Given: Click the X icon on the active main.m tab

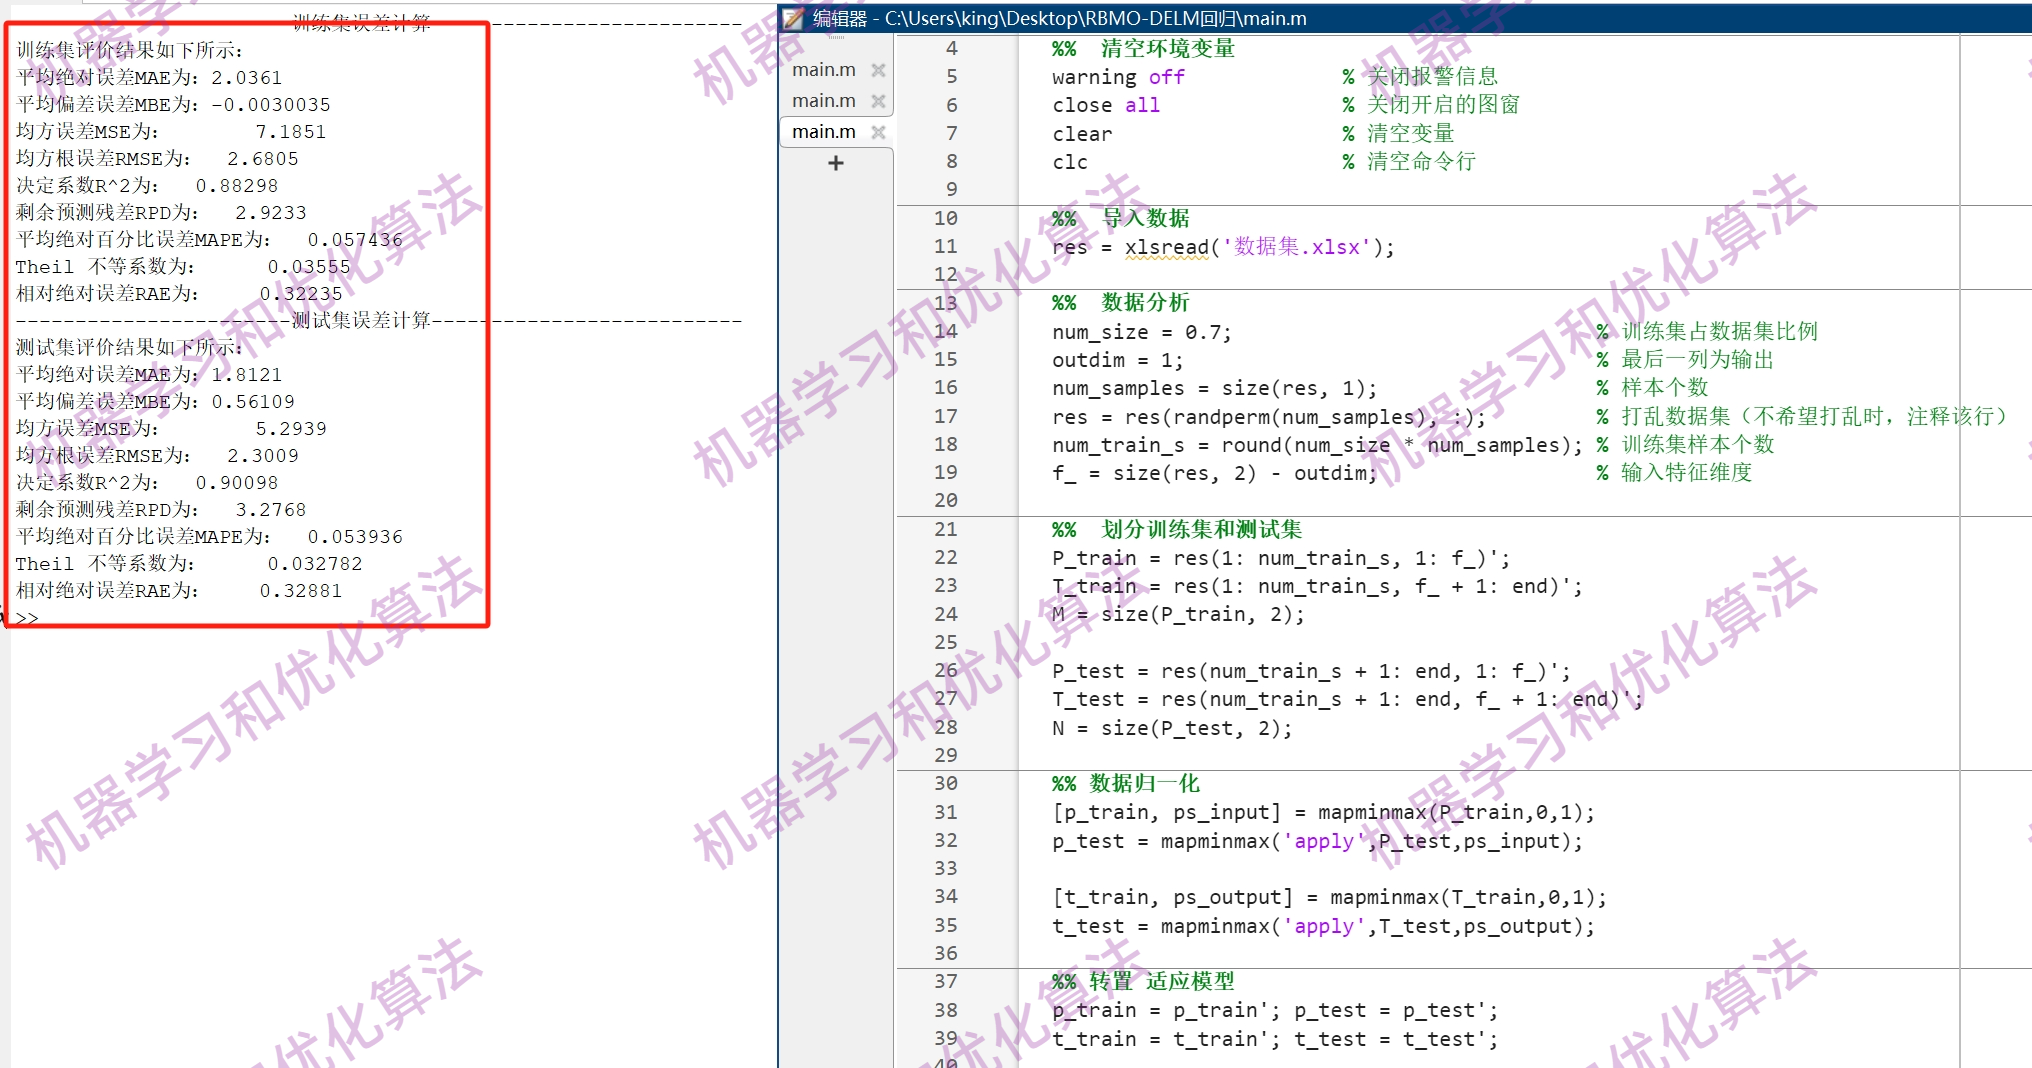Looking at the screenshot, I should point(877,131).
